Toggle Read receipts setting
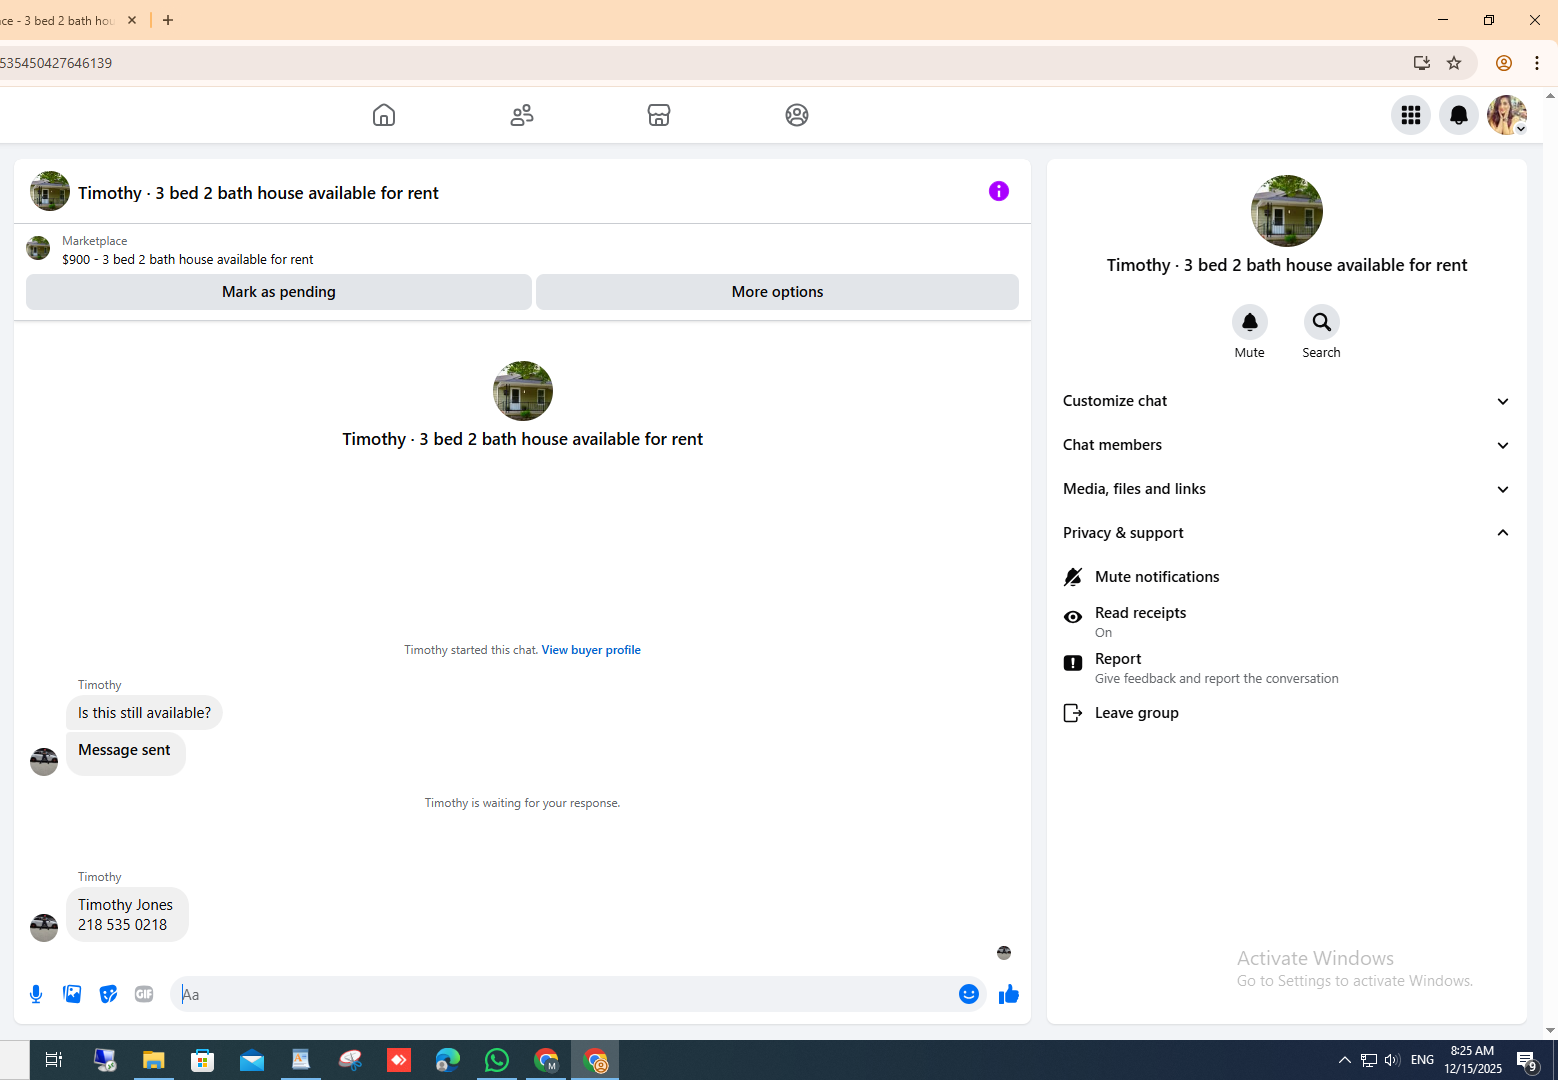This screenshot has height=1080, width=1558. coord(1287,621)
